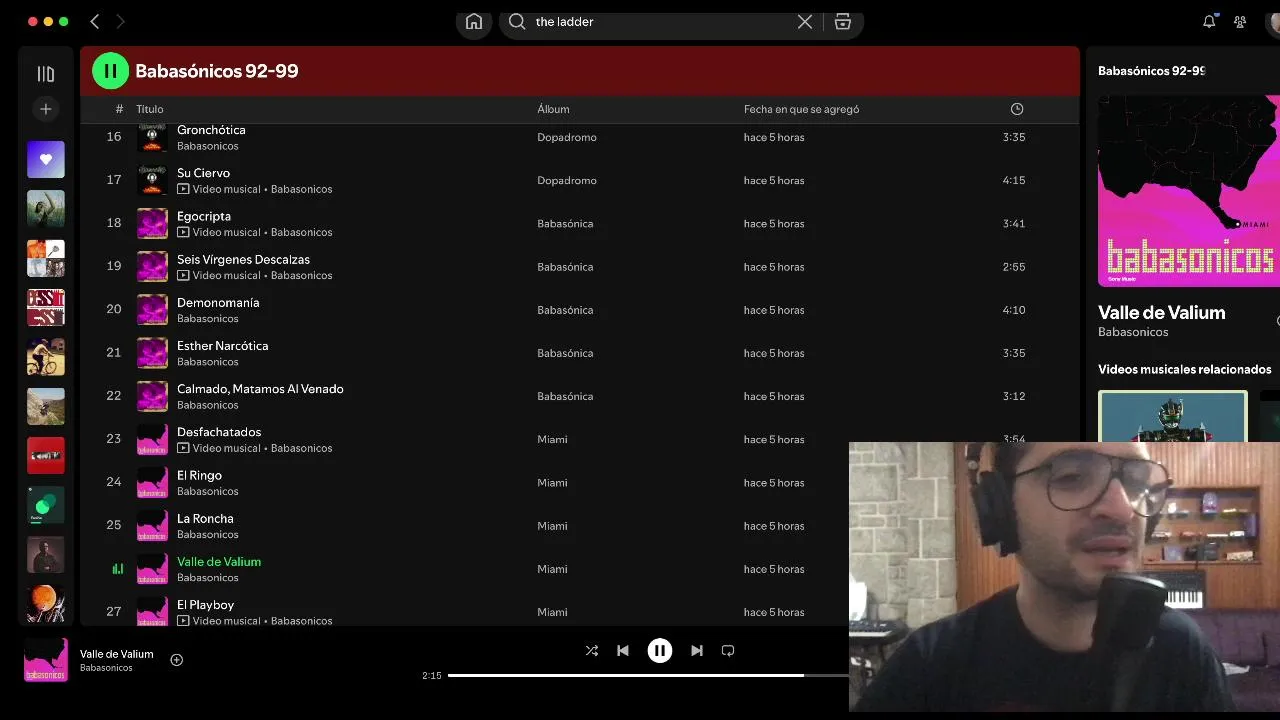Viewport: 1280px width, 720px height.
Task: Click the macOS green fullscreen window button
Action: coord(64,21)
